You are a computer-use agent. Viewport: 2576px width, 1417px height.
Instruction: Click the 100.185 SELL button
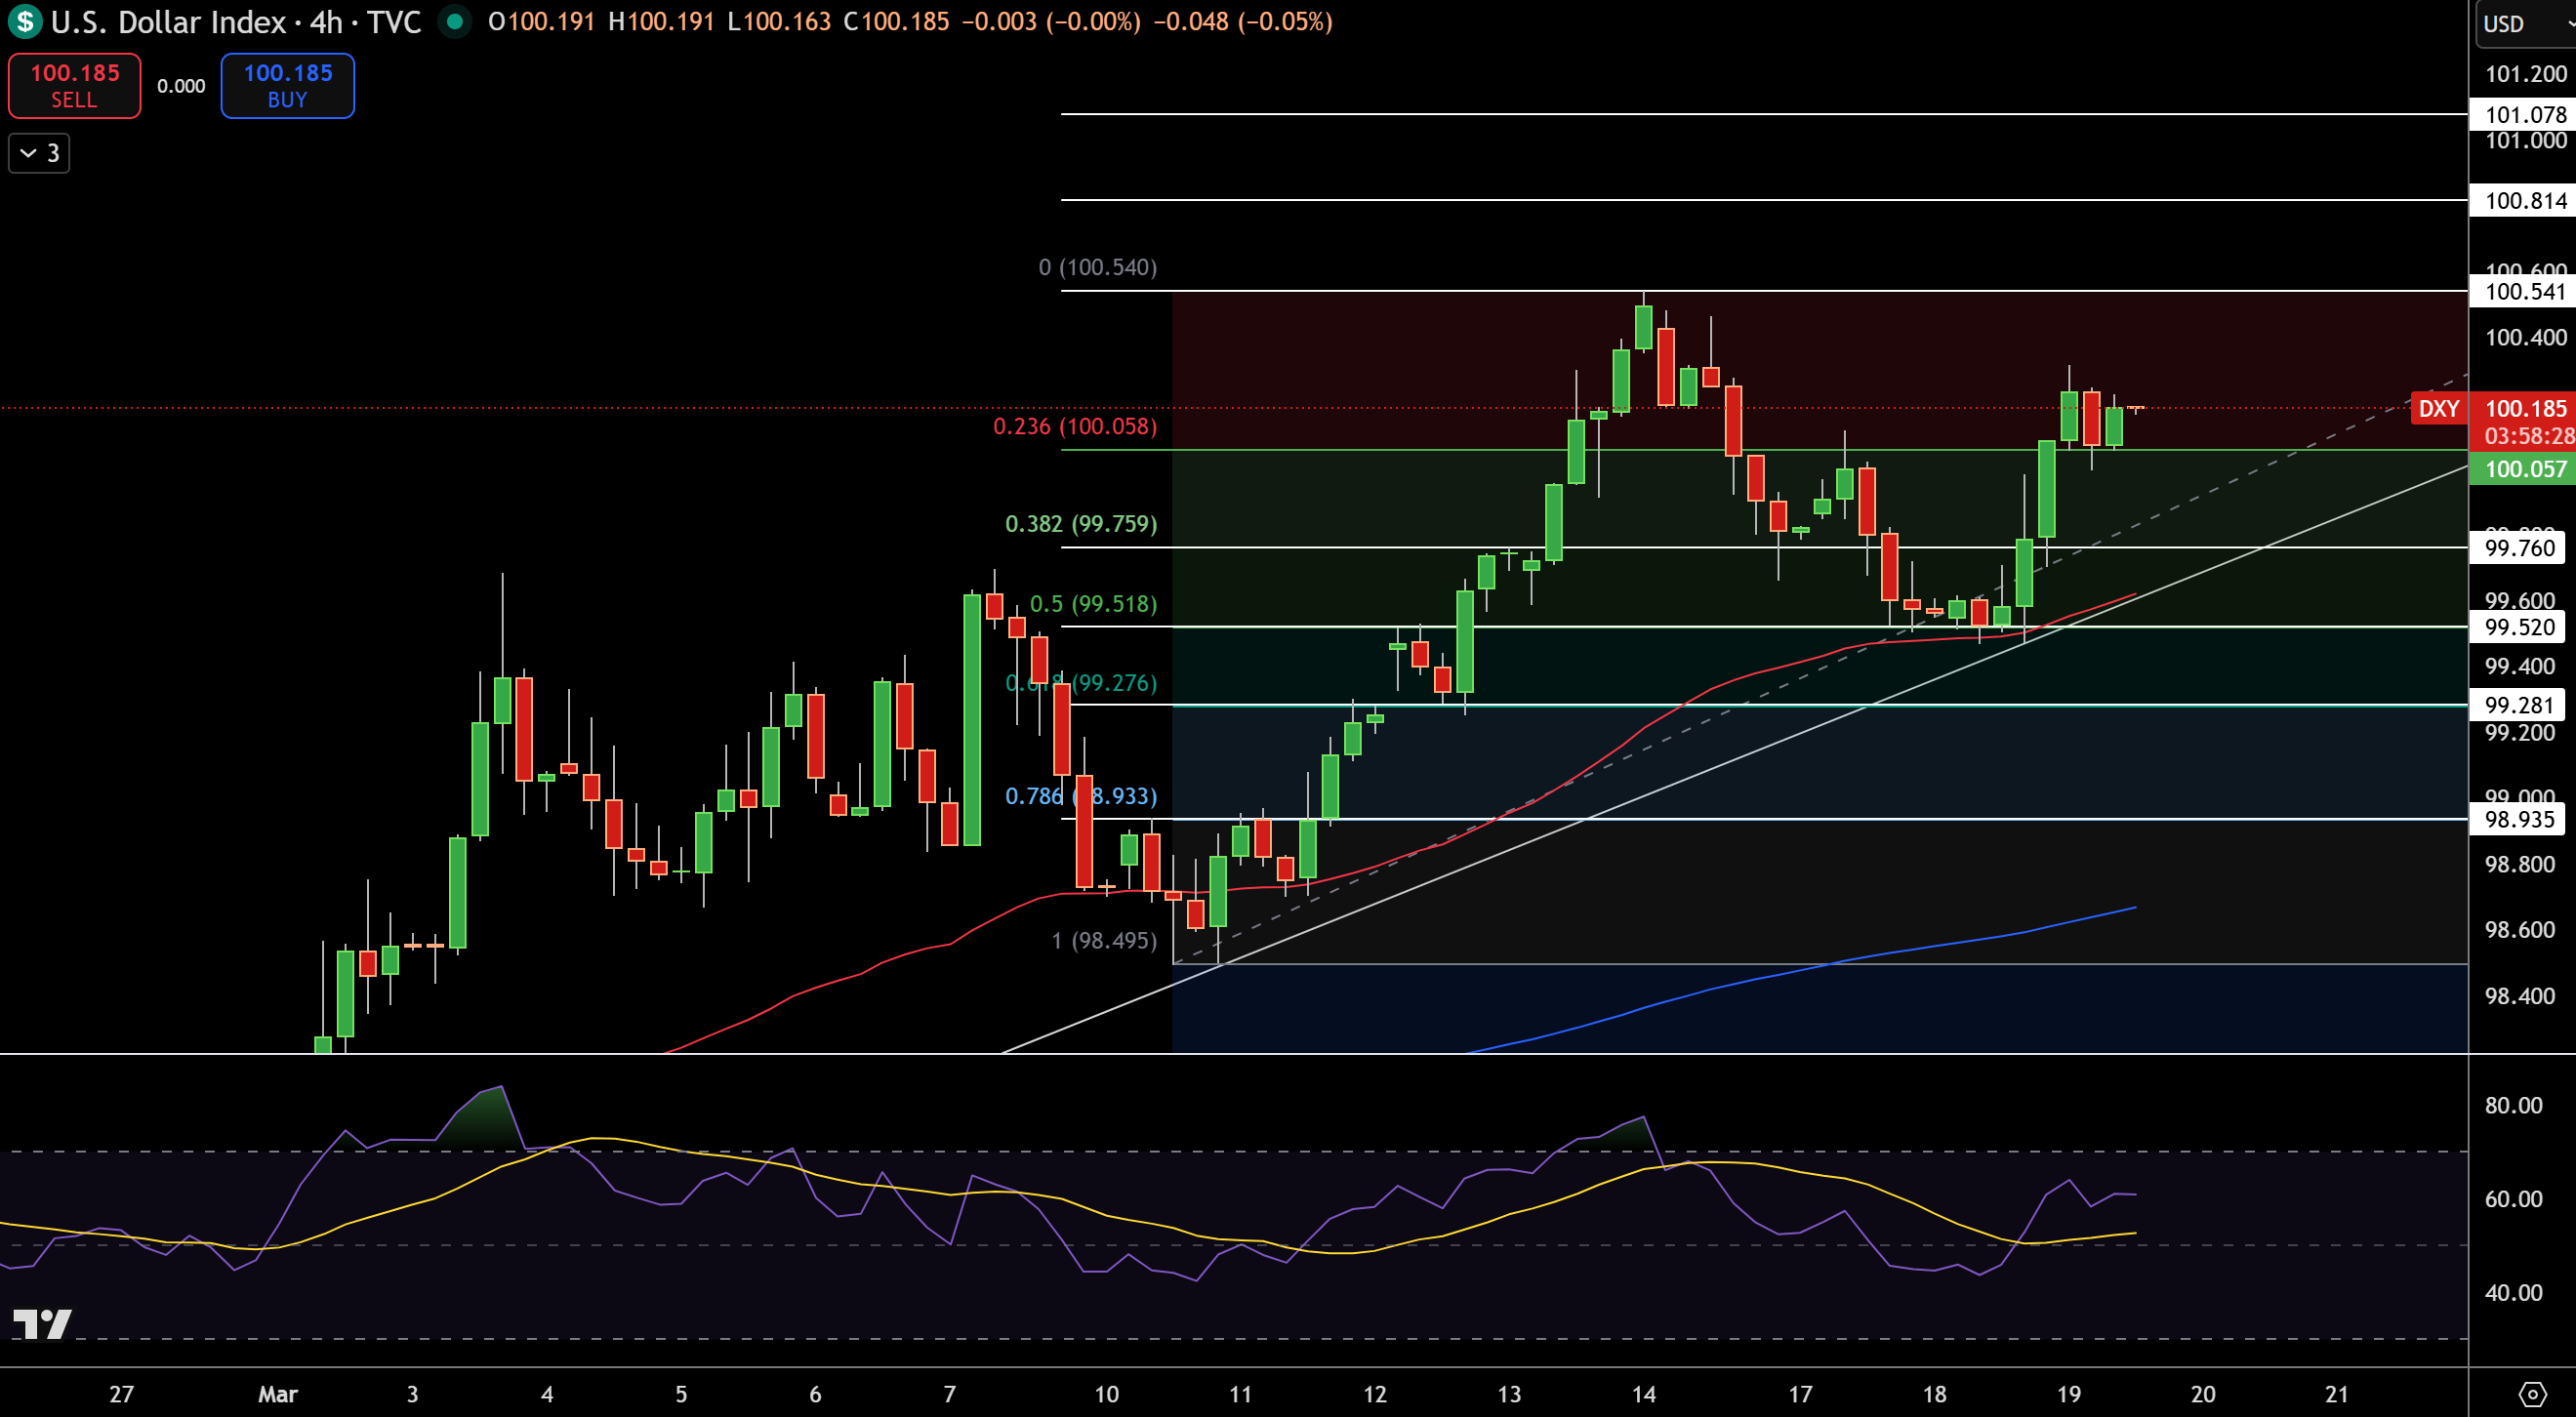point(75,86)
